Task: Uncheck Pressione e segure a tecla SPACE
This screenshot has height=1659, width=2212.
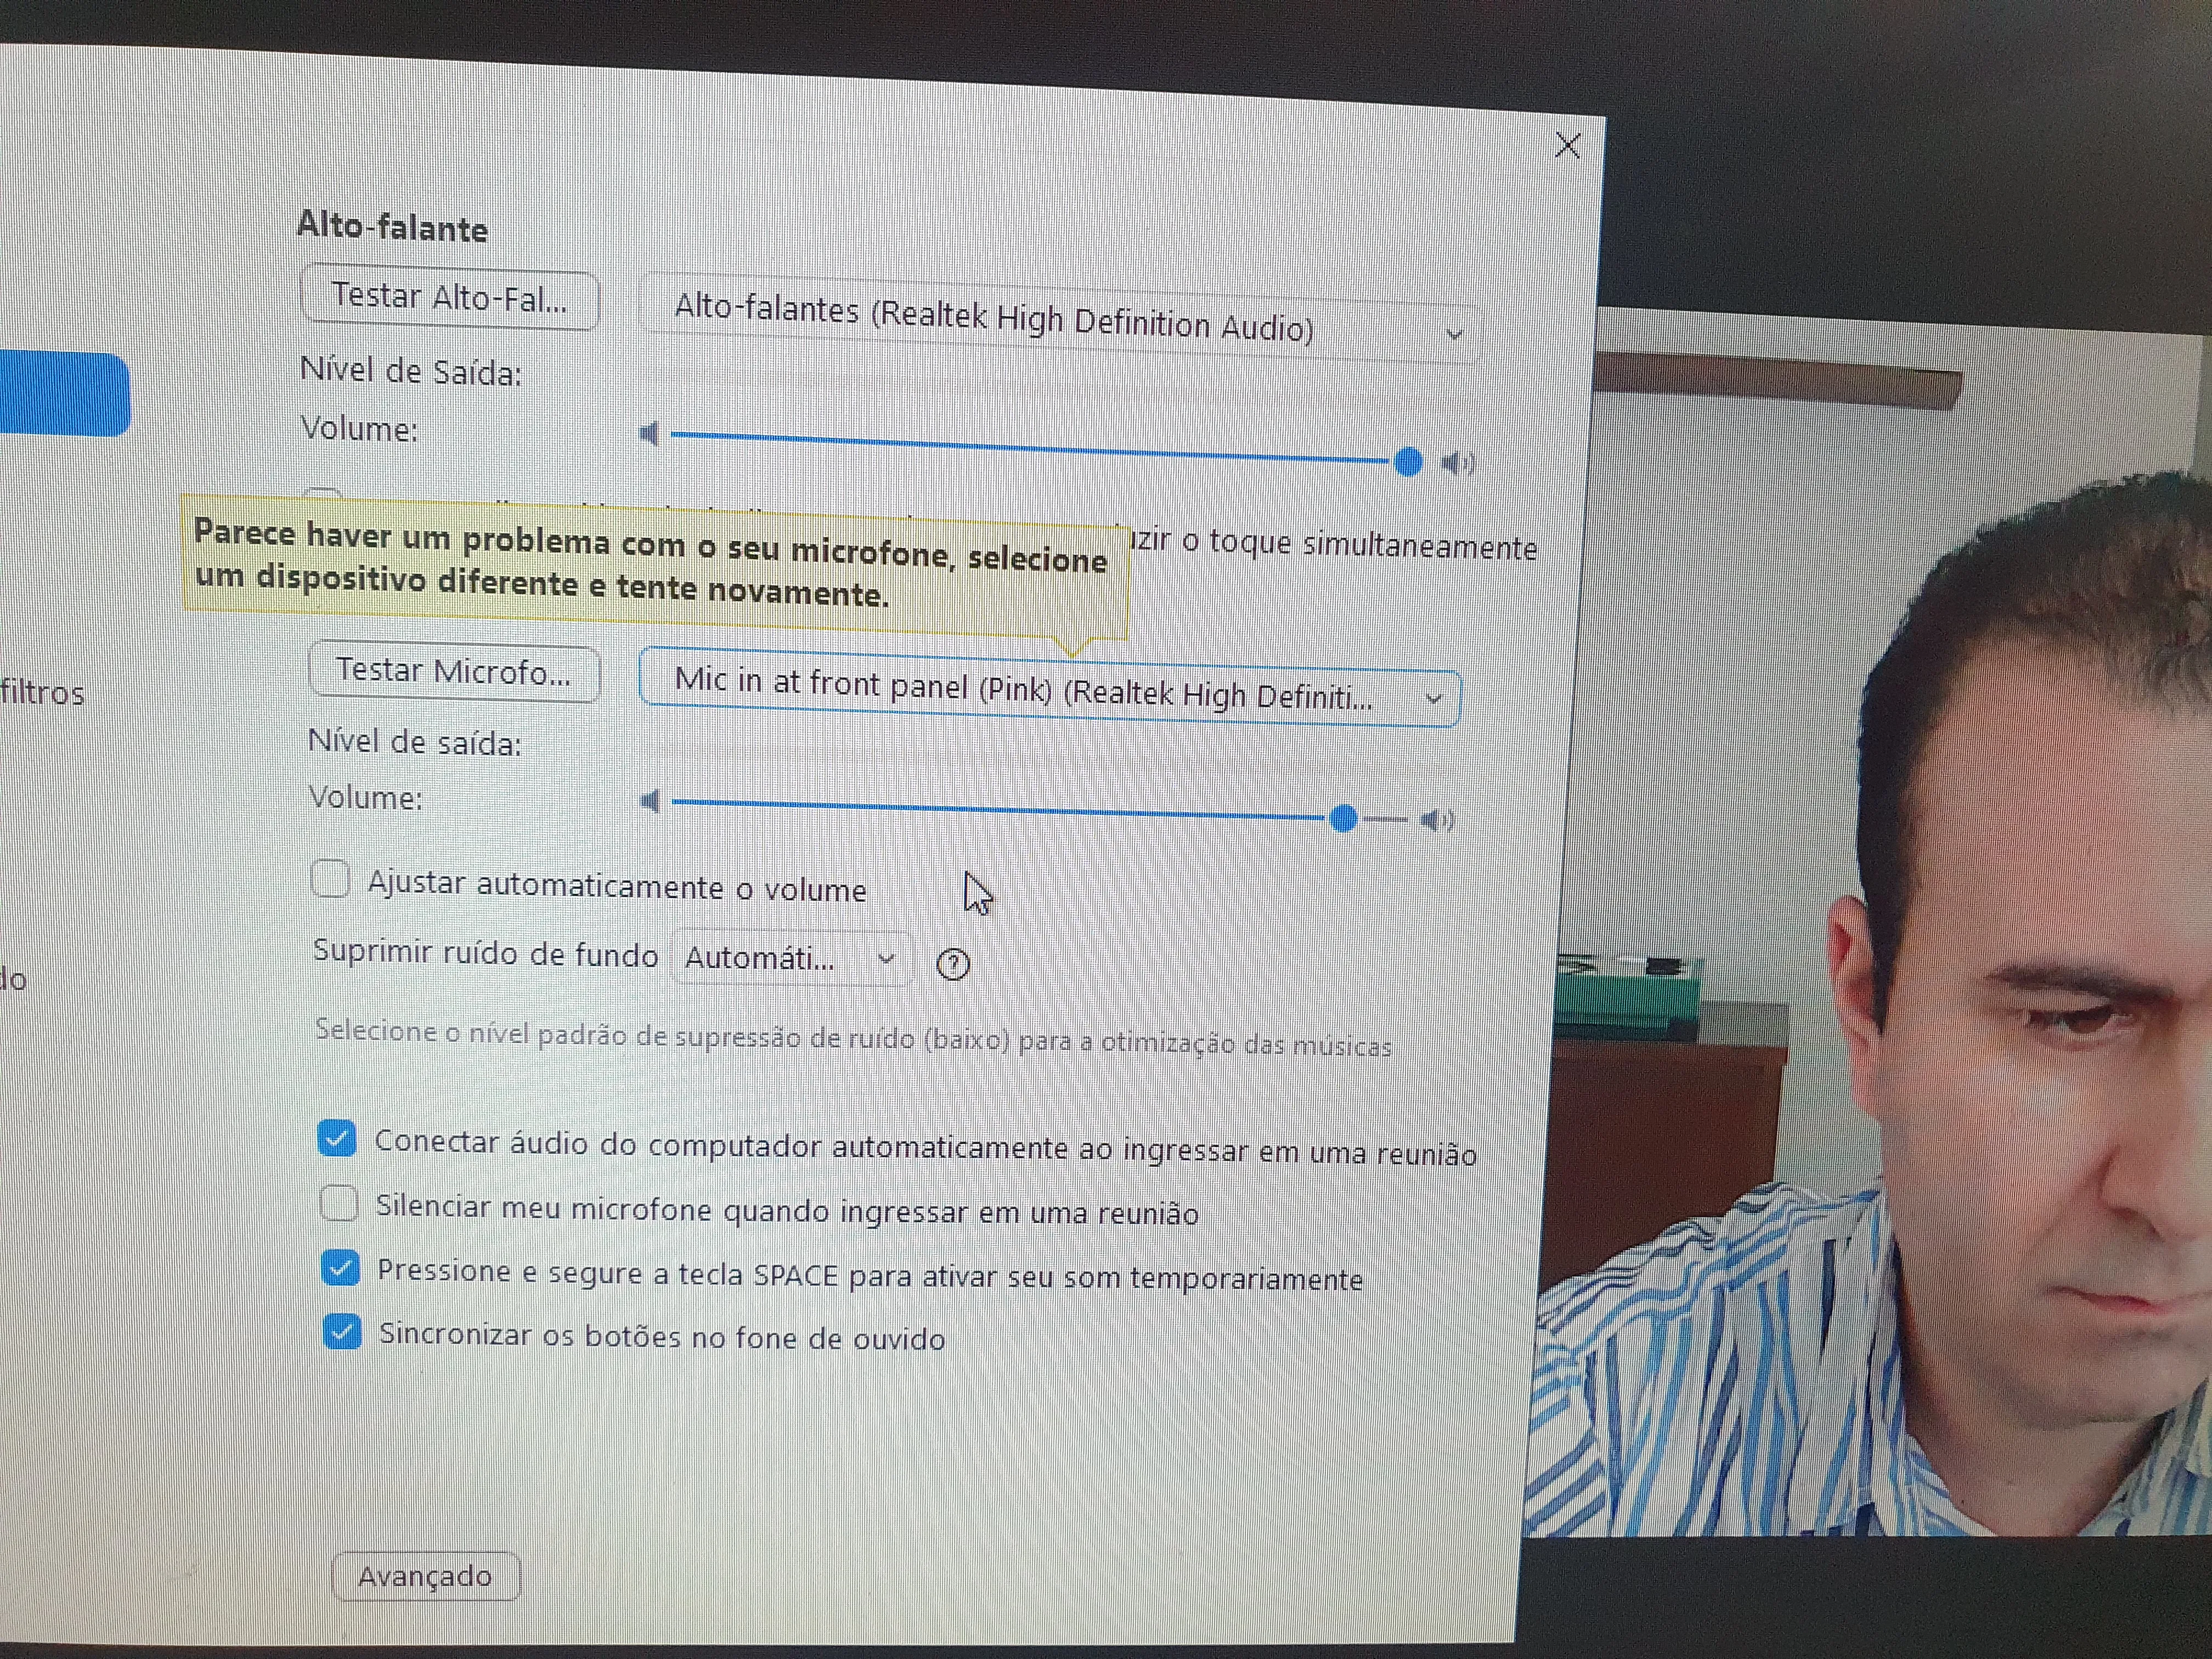Action: point(340,1268)
